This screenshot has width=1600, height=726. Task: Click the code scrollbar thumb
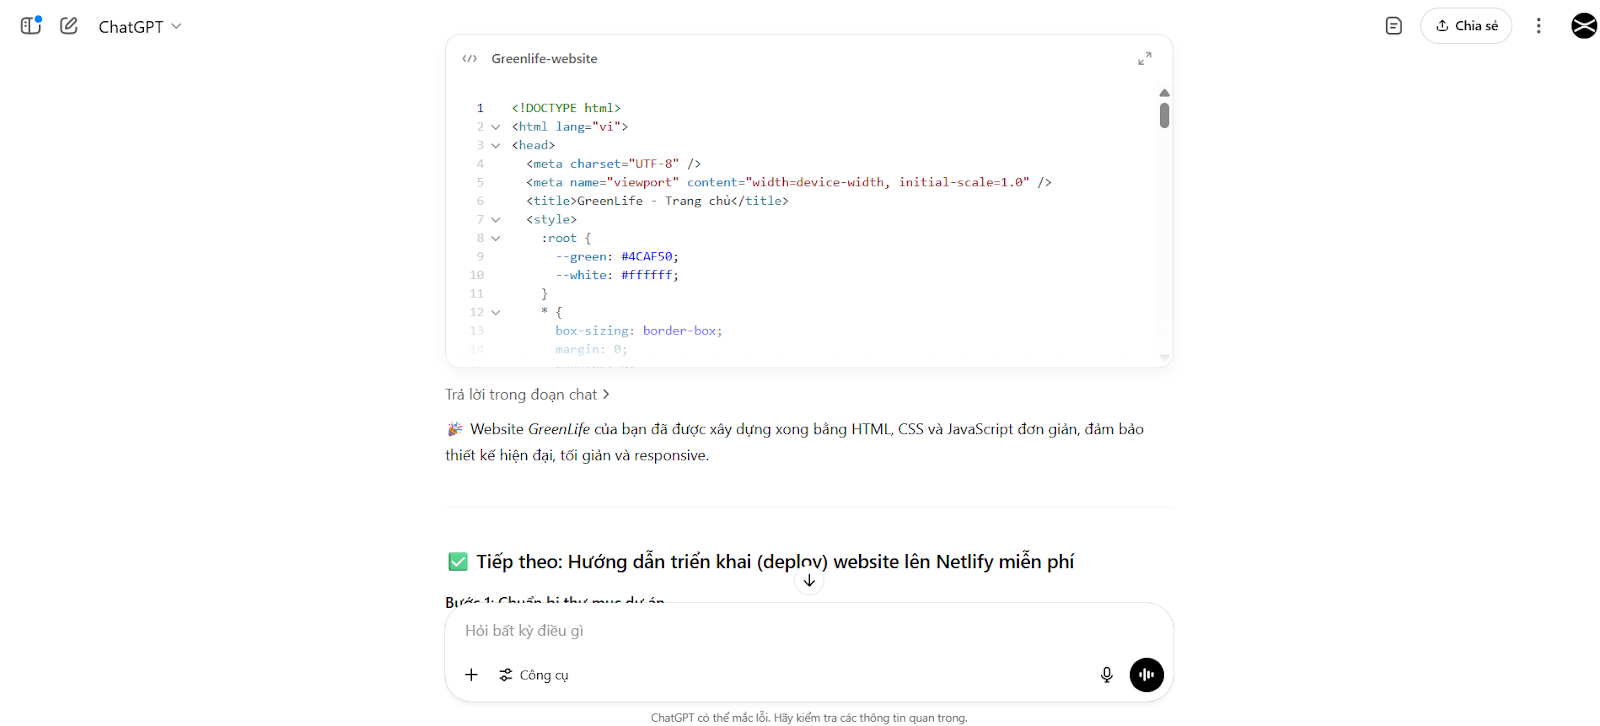tap(1164, 116)
